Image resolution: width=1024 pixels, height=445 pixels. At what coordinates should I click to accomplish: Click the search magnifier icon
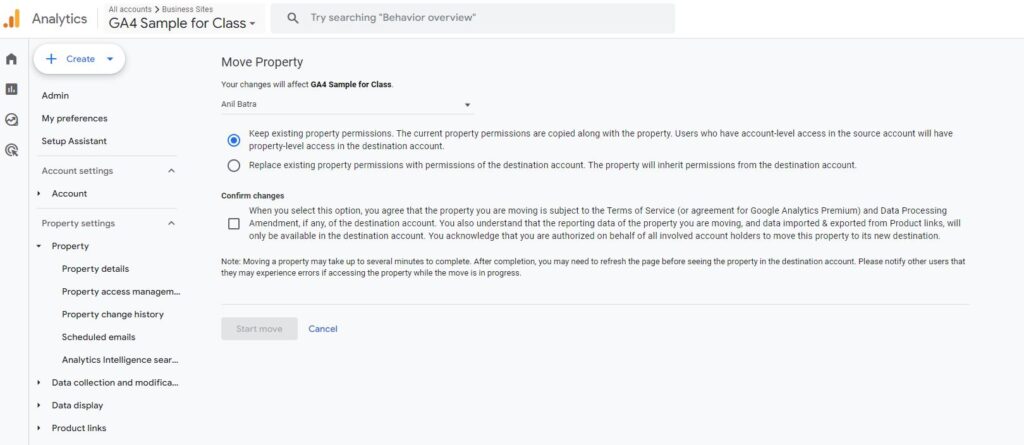tap(291, 18)
